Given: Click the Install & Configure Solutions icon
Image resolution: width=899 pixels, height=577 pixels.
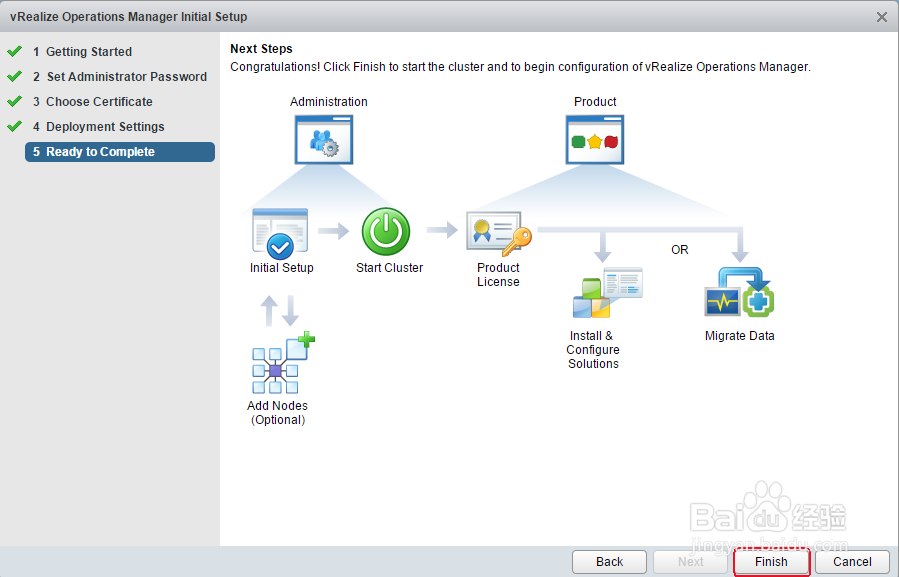Looking at the screenshot, I should point(608,293).
